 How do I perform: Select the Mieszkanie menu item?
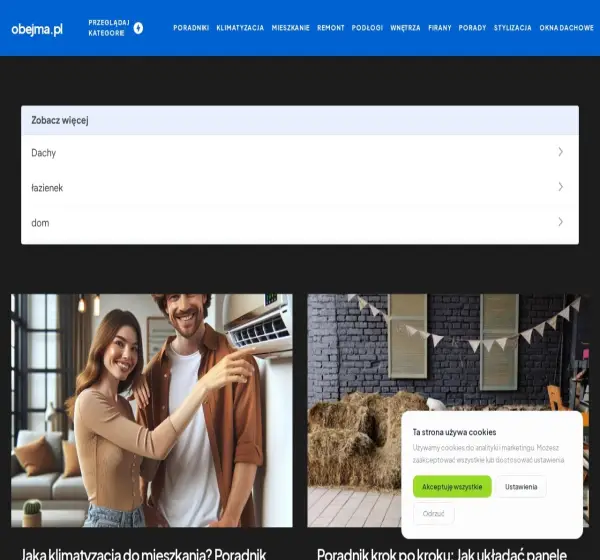click(x=290, y=28)
